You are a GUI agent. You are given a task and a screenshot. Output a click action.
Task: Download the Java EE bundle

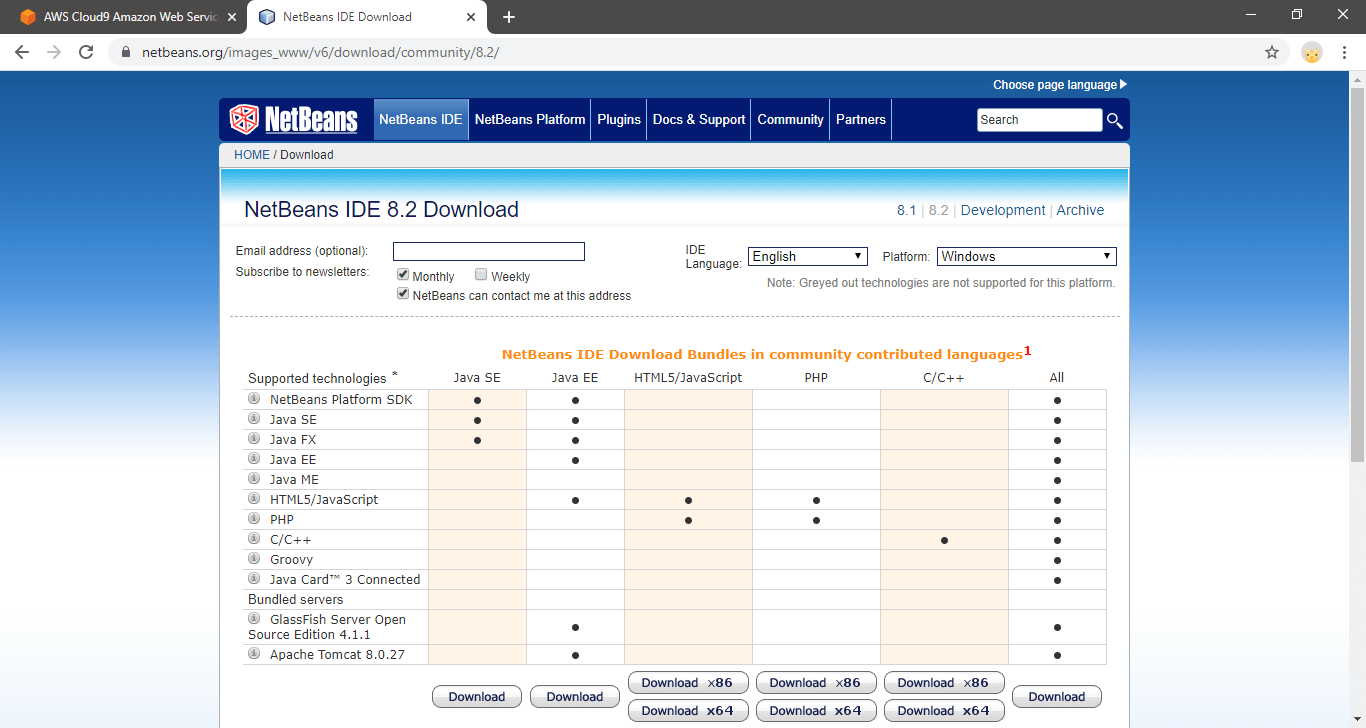(x=575, y=697)
